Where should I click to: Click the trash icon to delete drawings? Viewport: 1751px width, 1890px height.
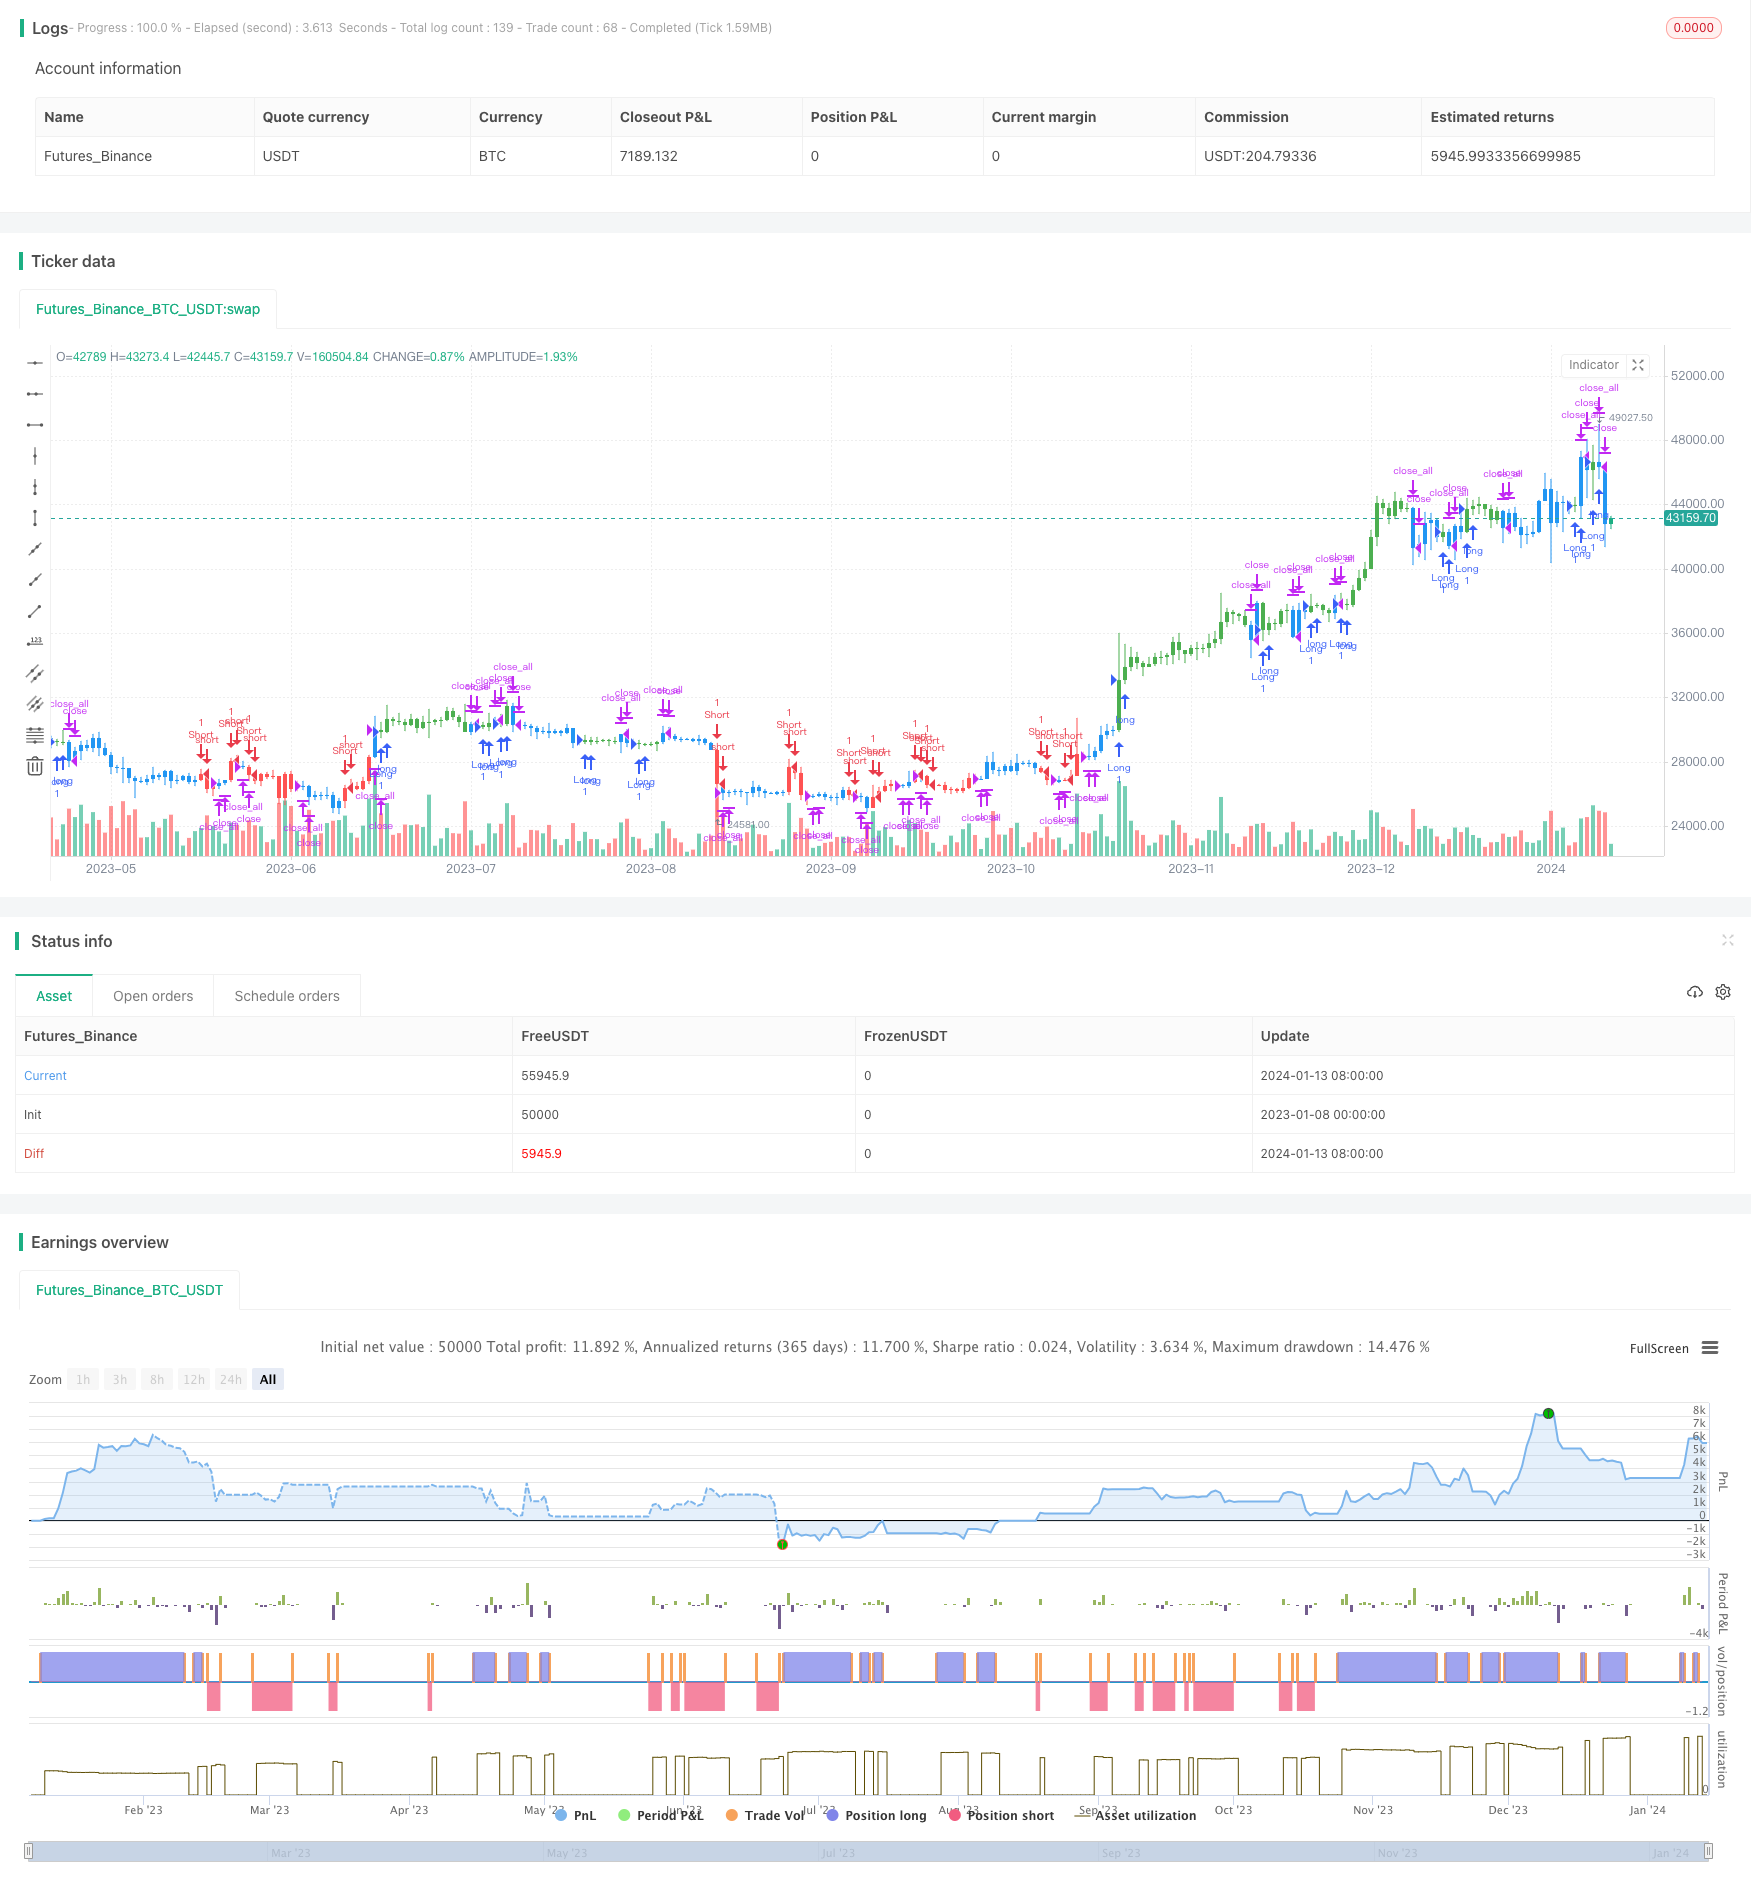click(x=35, y=766)
